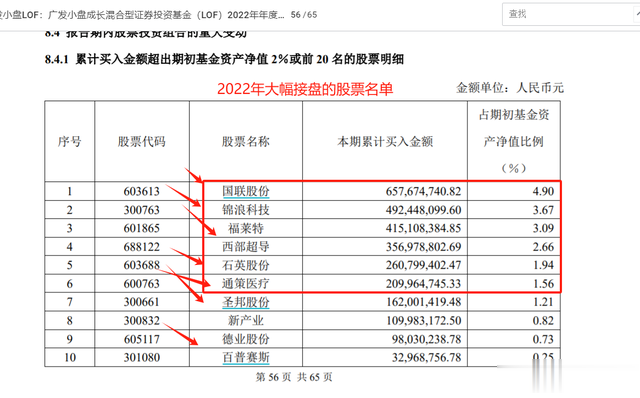Click percentage value 1.21
Screen dimensions: 640x398
543,302
